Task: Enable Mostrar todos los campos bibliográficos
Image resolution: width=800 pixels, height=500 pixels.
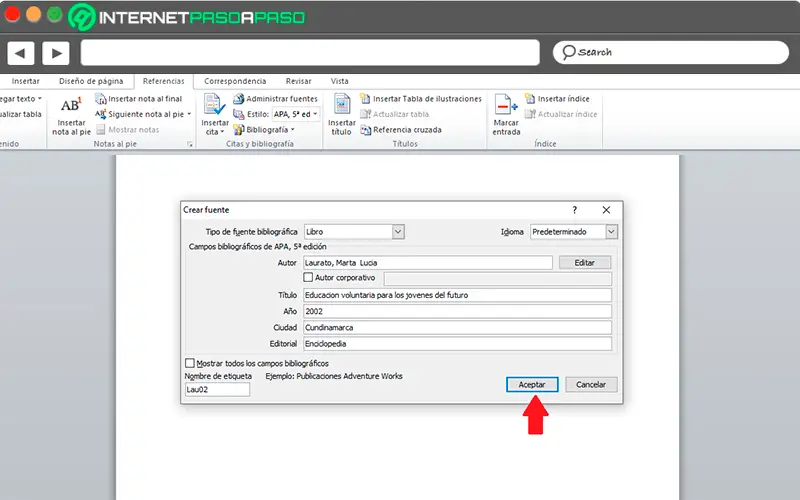Action: tap(190, 363)
